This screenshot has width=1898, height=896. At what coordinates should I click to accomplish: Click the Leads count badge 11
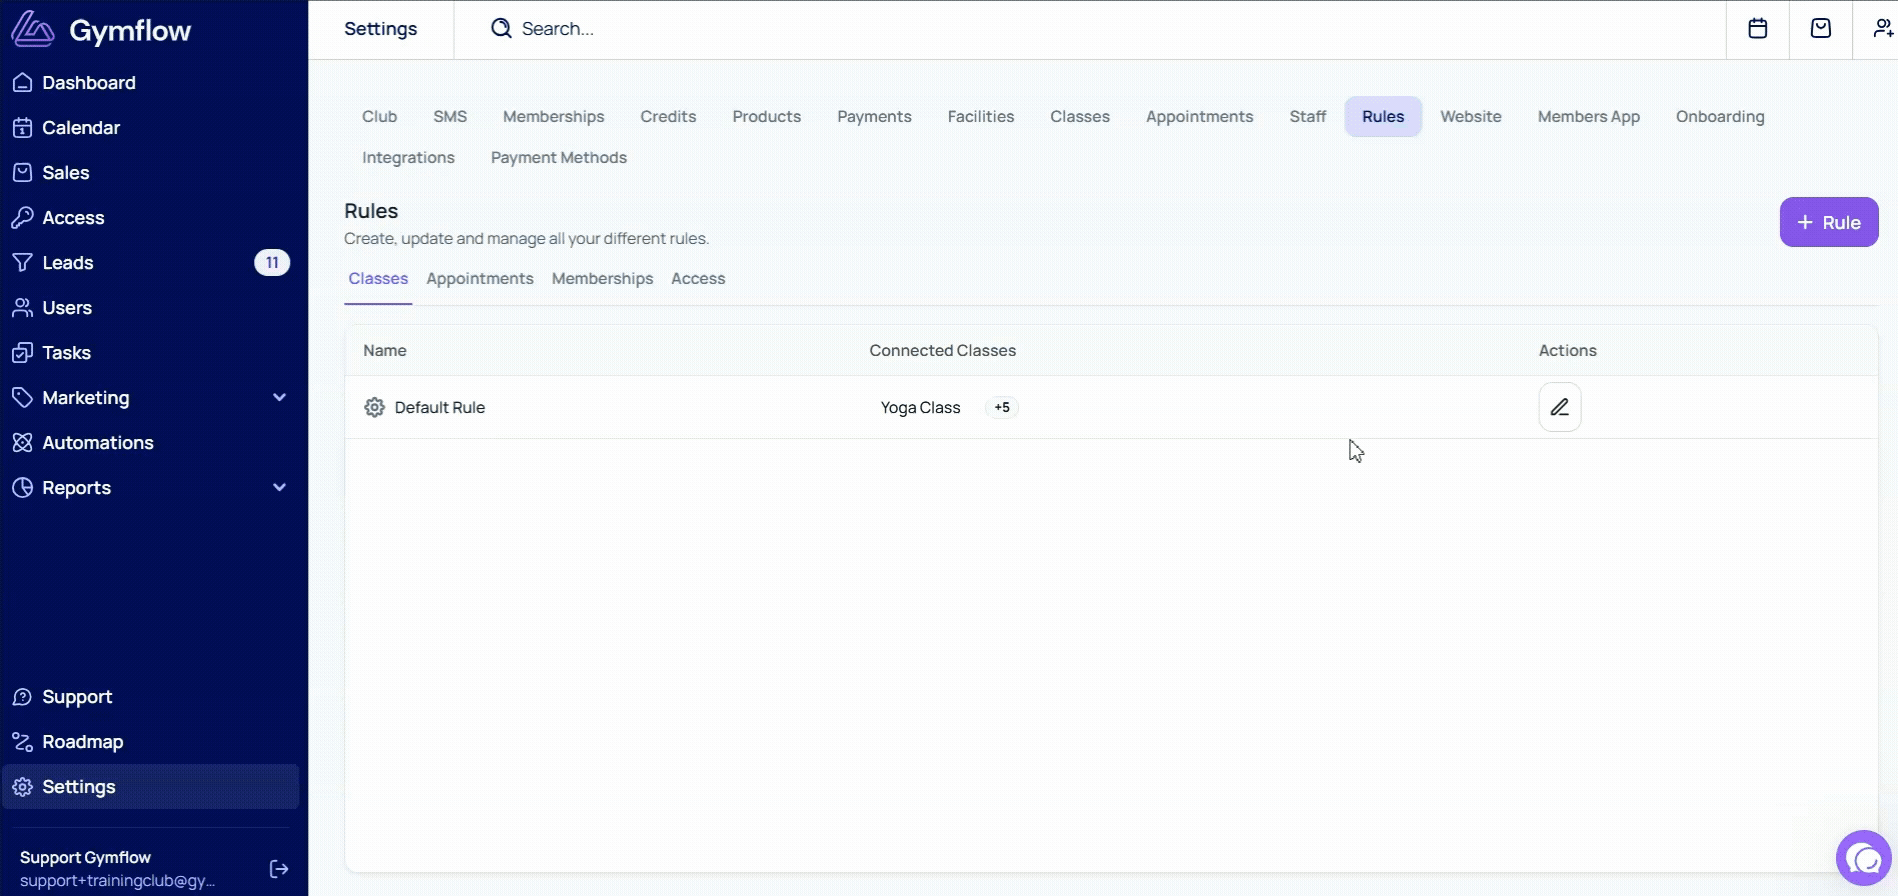tap(272, 263)
